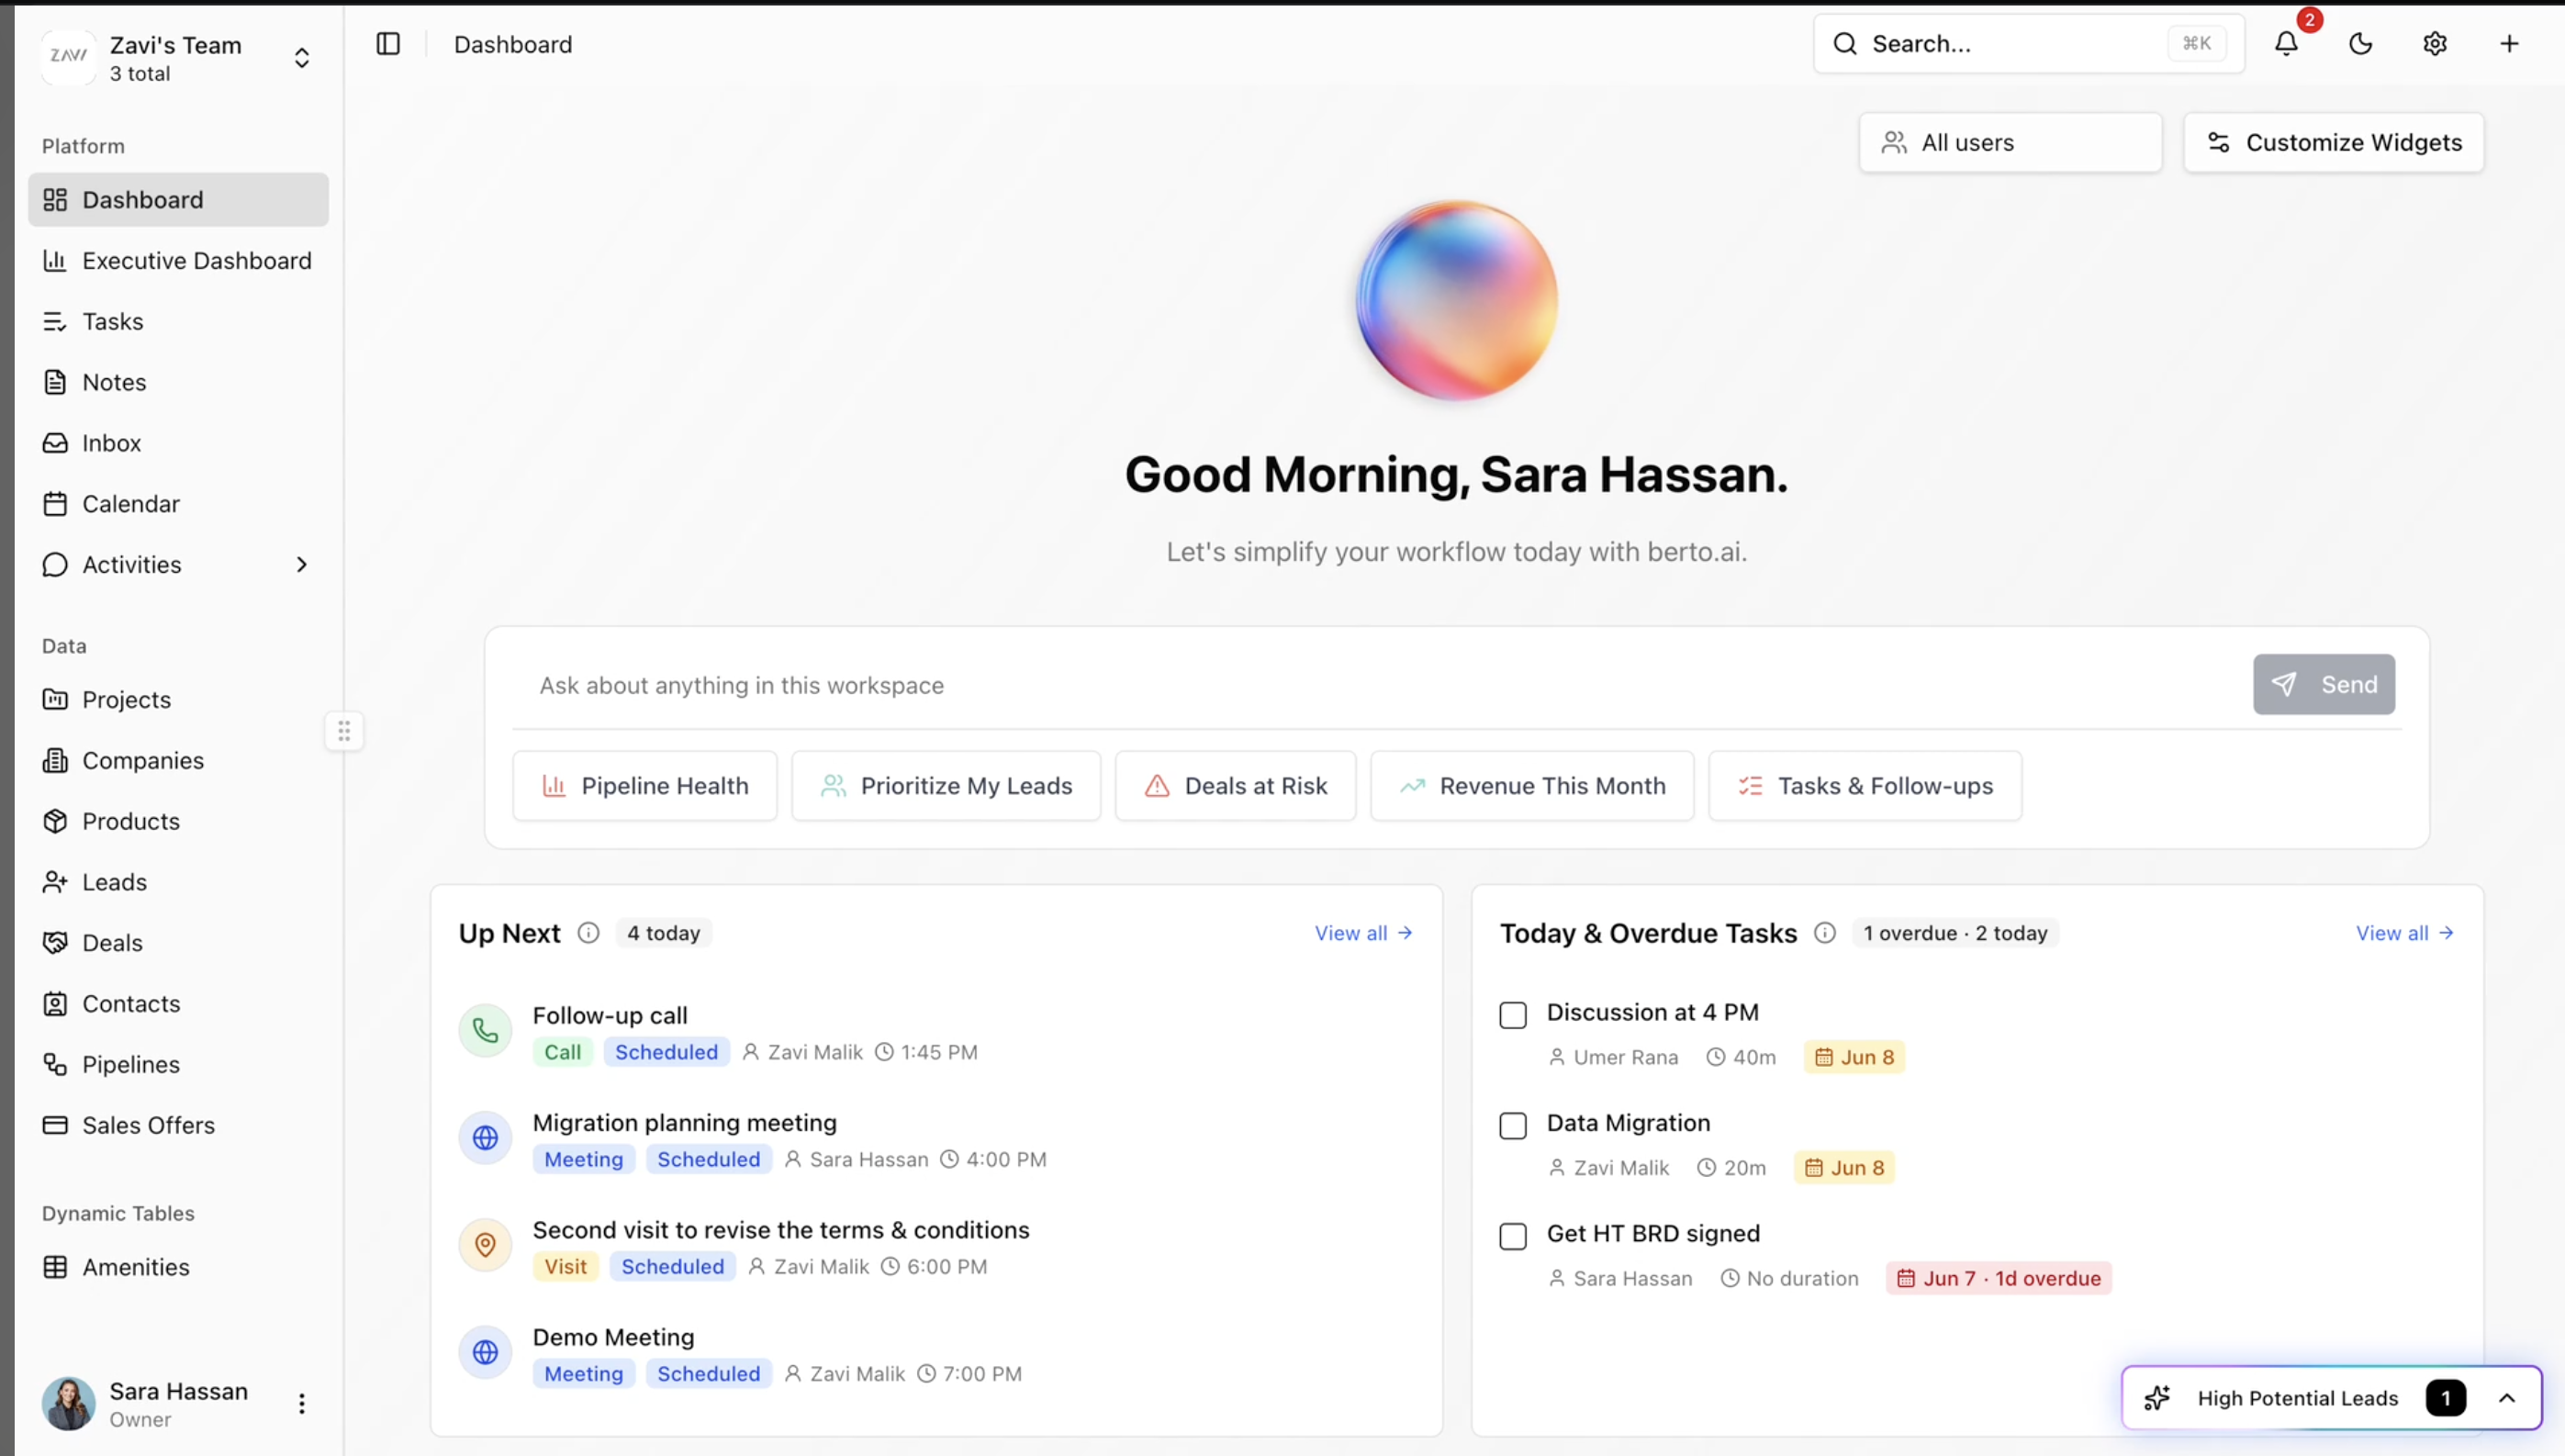
Task: Open the settings gear
Action: click(x=2435, y=44)
